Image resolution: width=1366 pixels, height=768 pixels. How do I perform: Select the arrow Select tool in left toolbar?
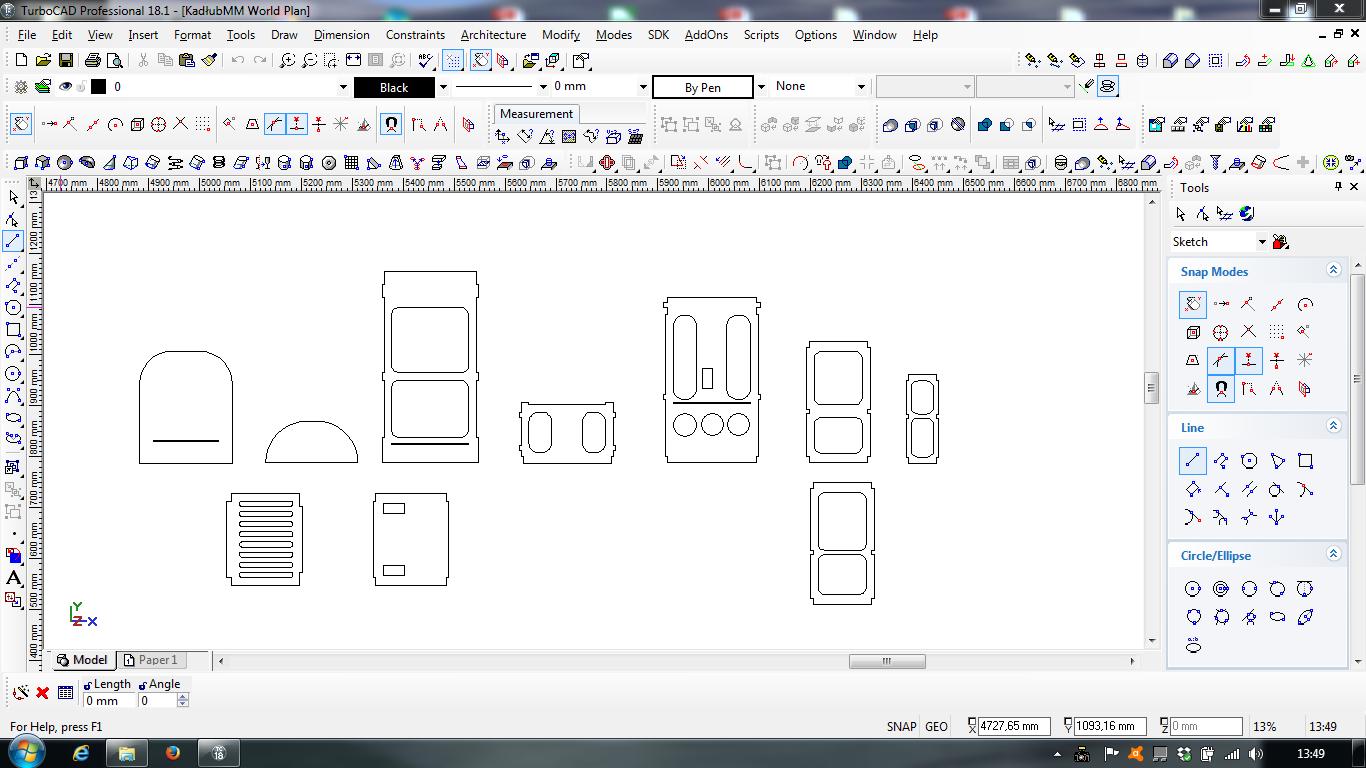[13, 197]
